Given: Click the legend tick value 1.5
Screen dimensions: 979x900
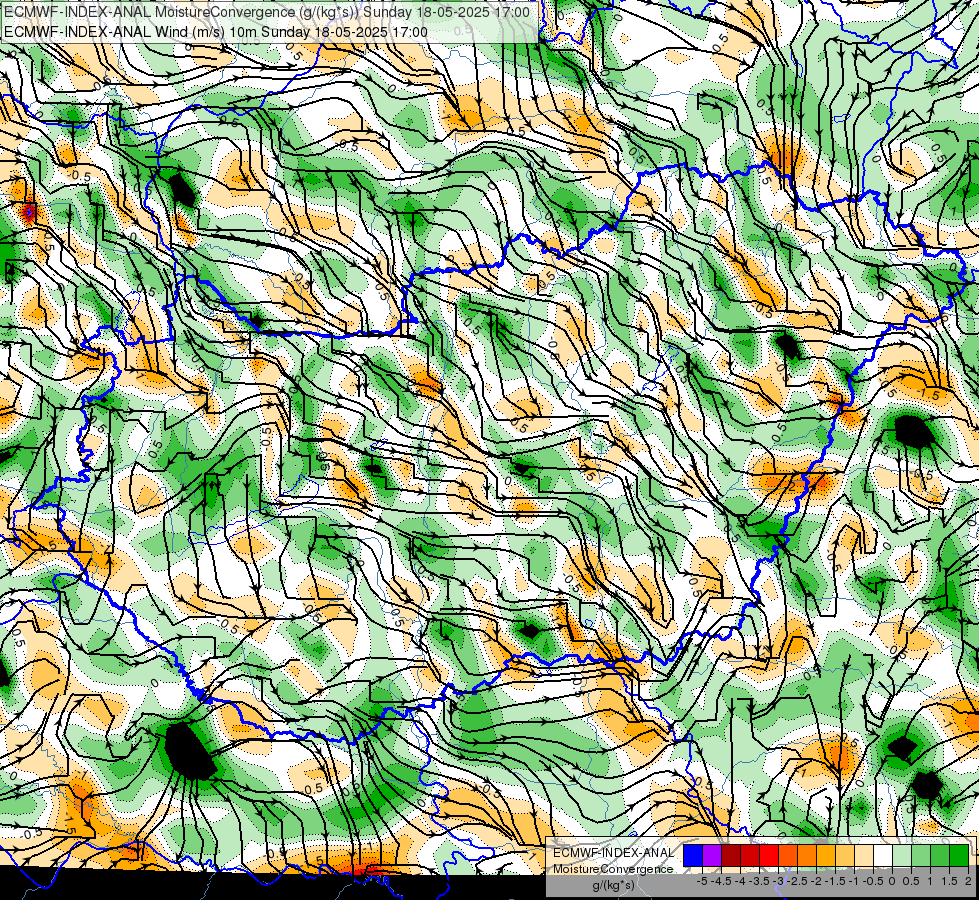Looking at the screenshot, I should coord(950,881).
